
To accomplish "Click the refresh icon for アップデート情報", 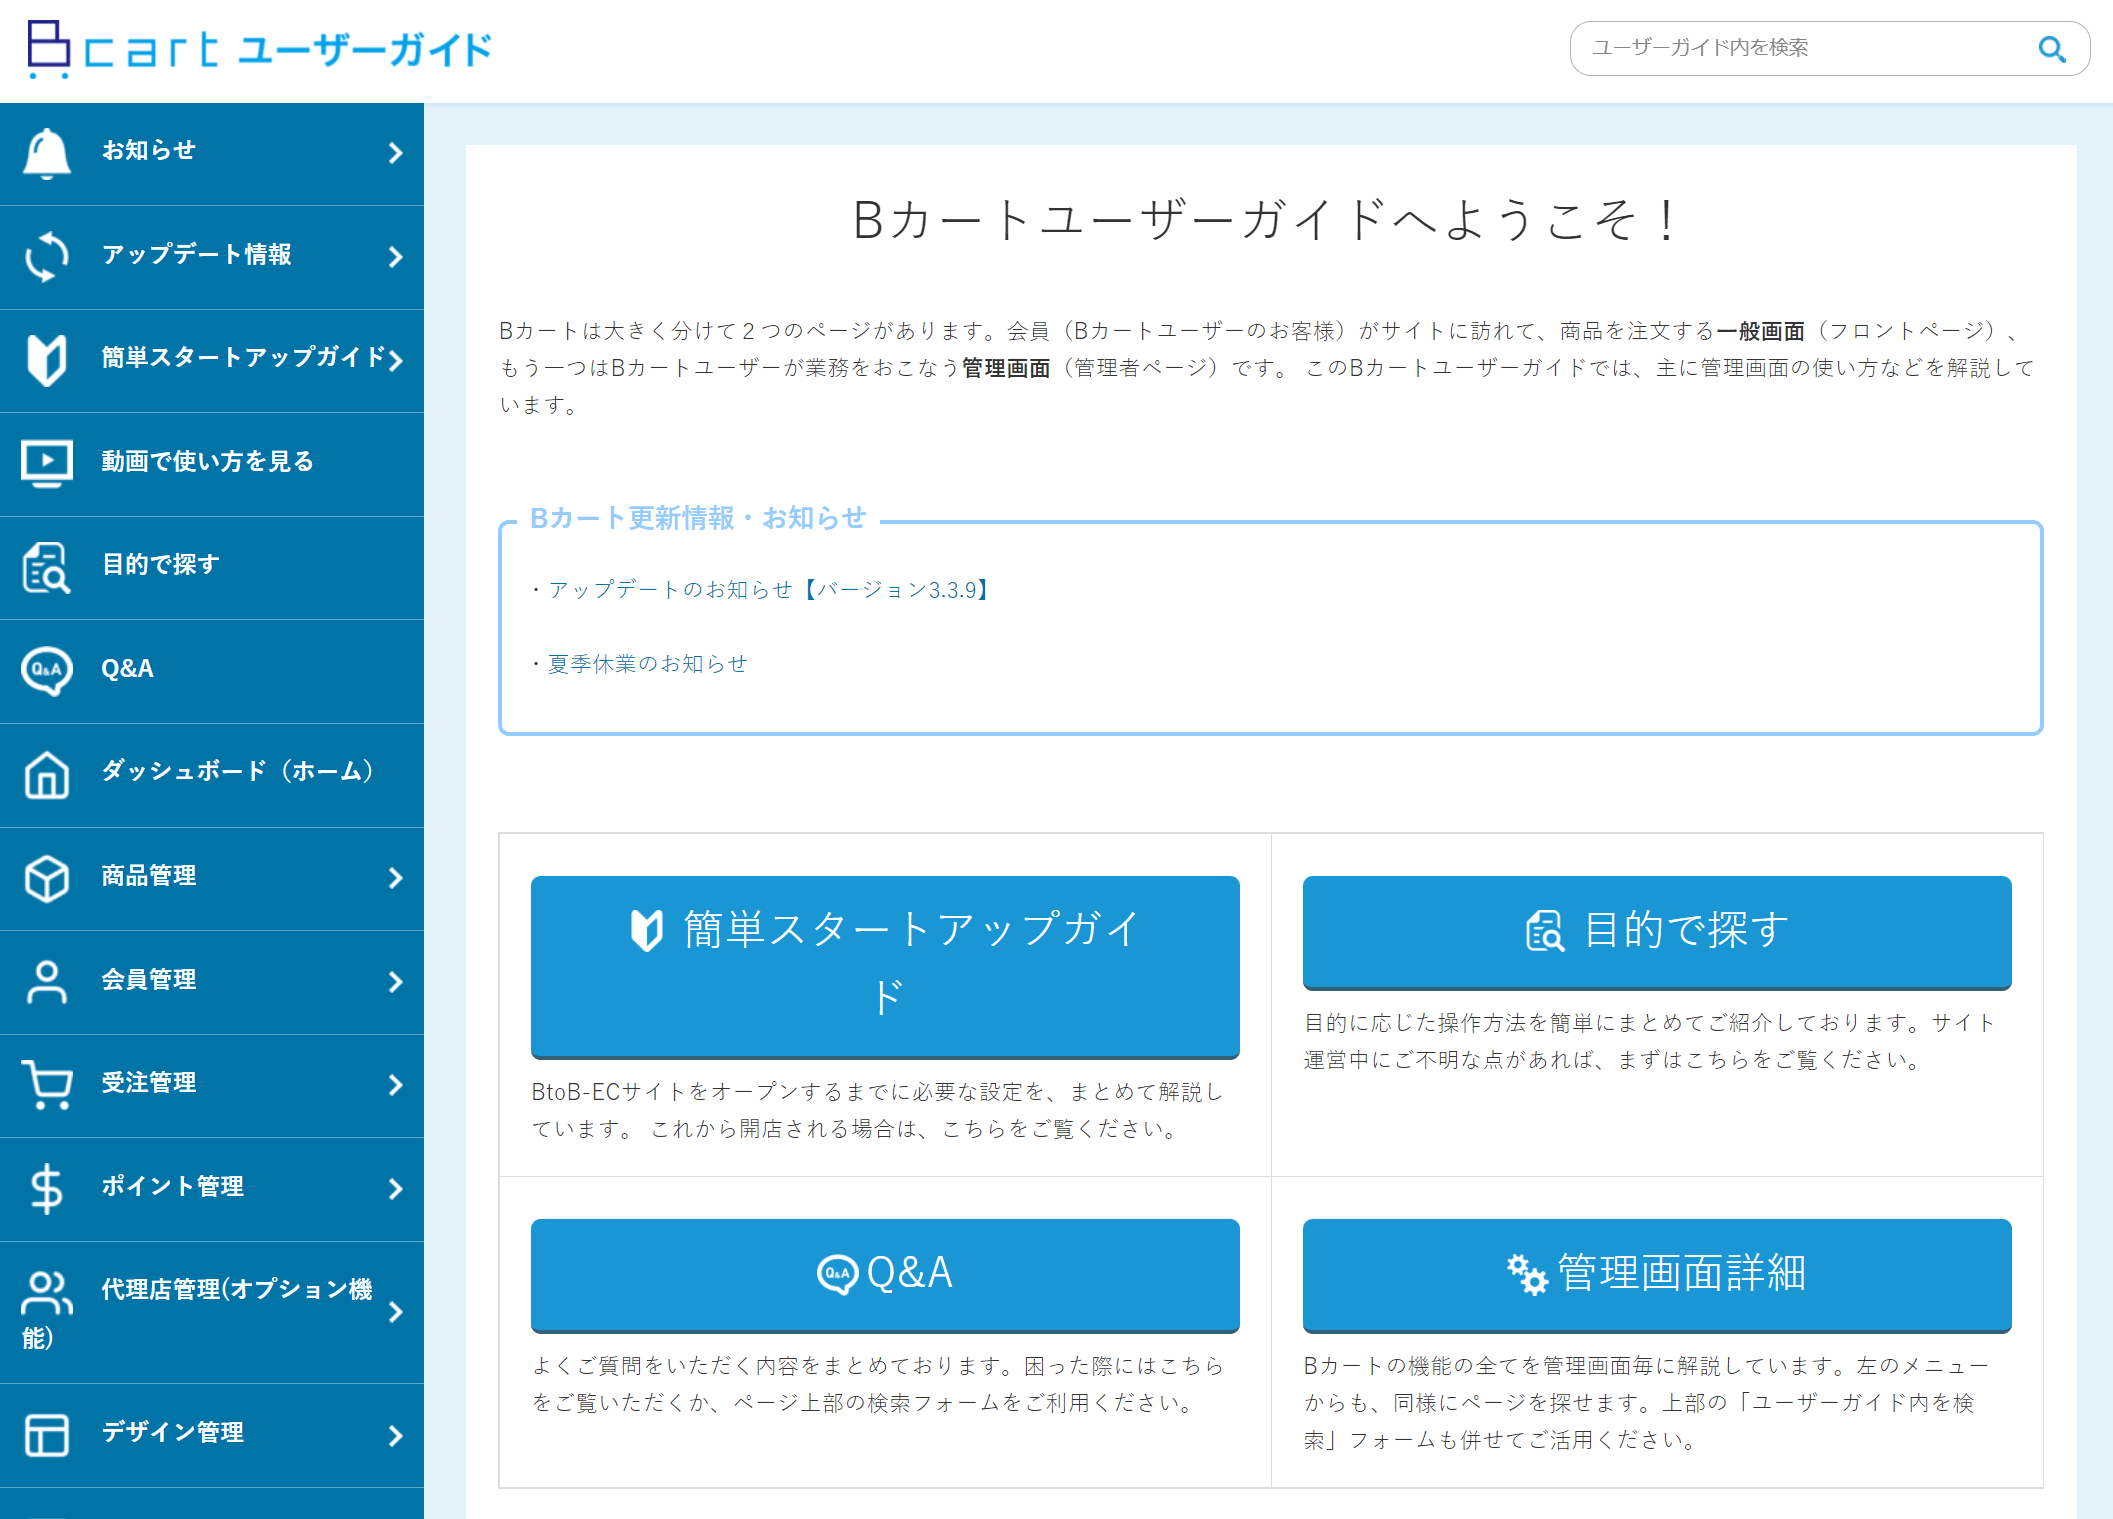I will click(47, 257).
